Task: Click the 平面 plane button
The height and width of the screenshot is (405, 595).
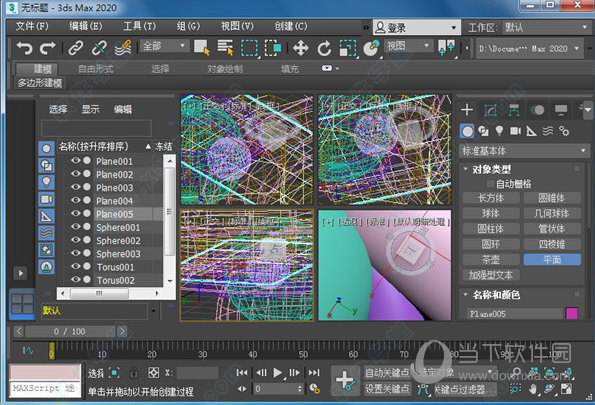Action: tap(552, 260)
